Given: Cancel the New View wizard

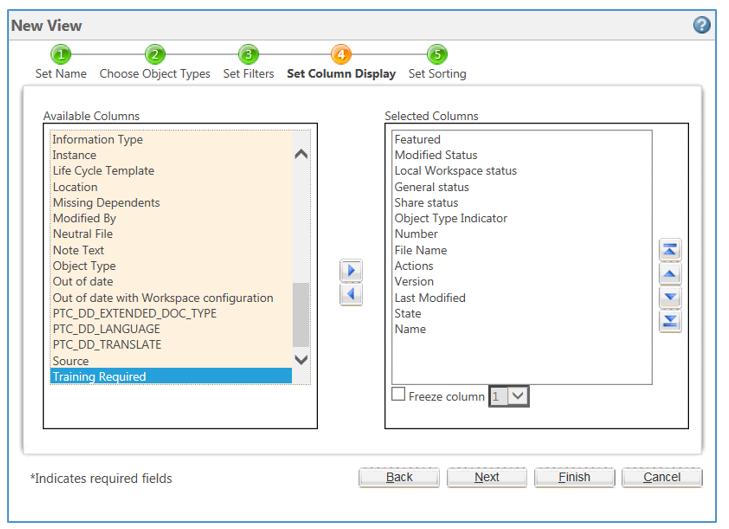Looking at the screenshot, I should (662, 477).
